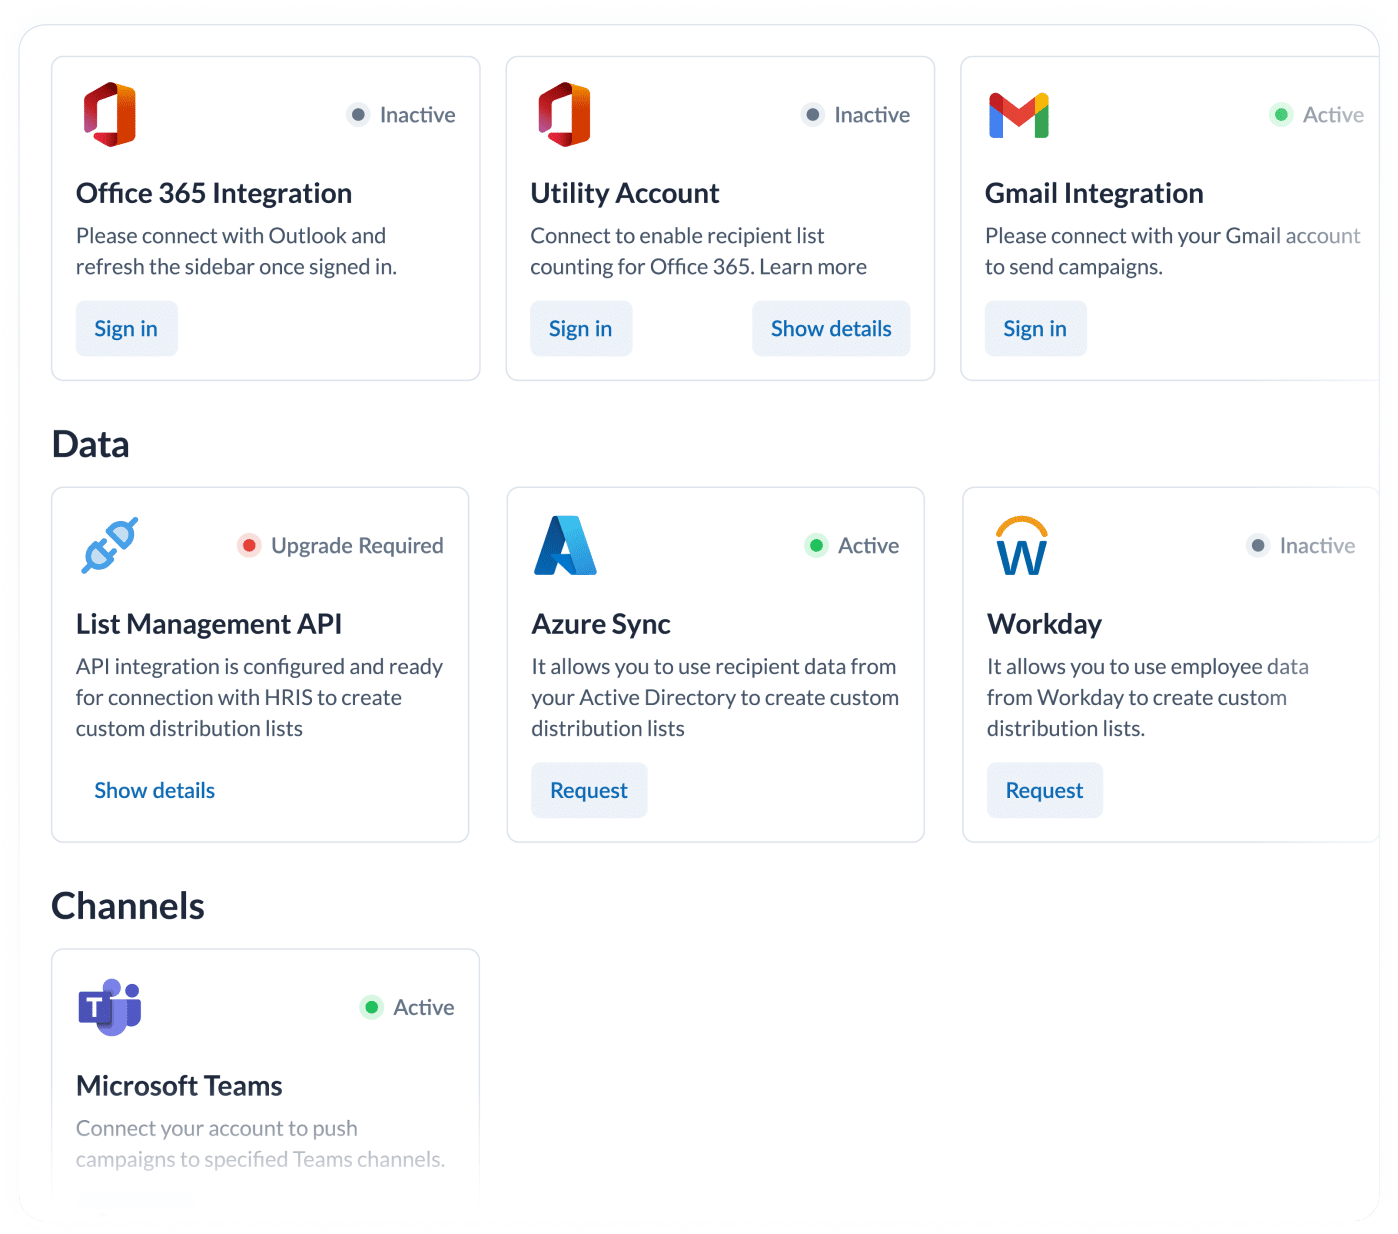Click the green Active dot on Gmail Integration
This screenshot has width=1398, height=1234.
pos(1281,115)
